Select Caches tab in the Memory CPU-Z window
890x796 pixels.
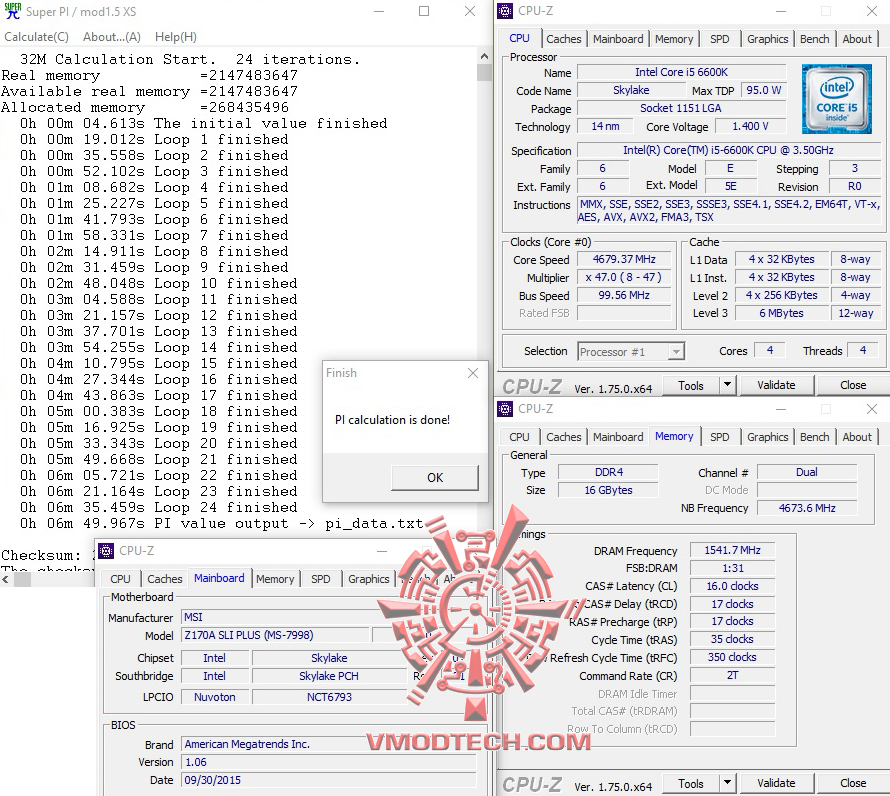[x=564, y=437]
